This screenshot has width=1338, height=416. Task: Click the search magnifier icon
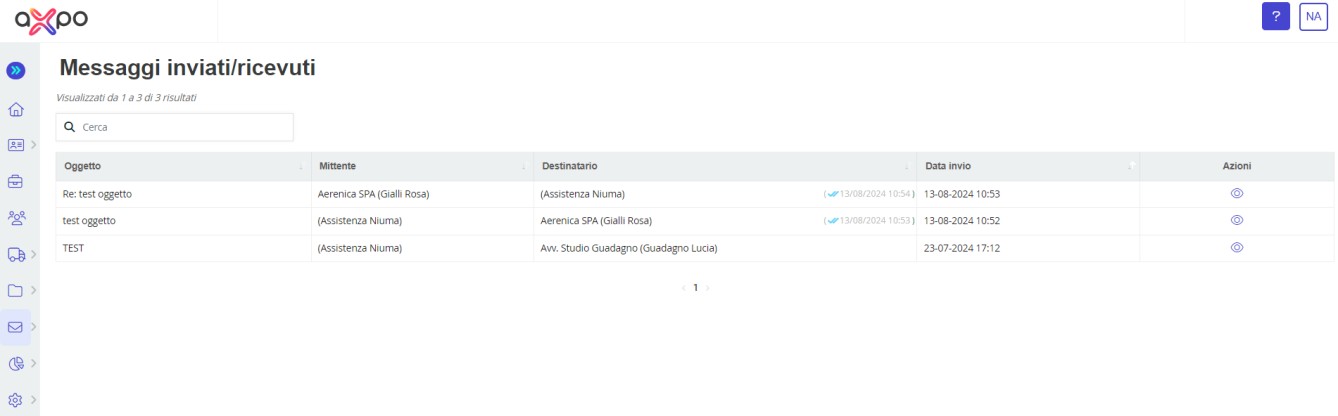click(x=69, y=127)
